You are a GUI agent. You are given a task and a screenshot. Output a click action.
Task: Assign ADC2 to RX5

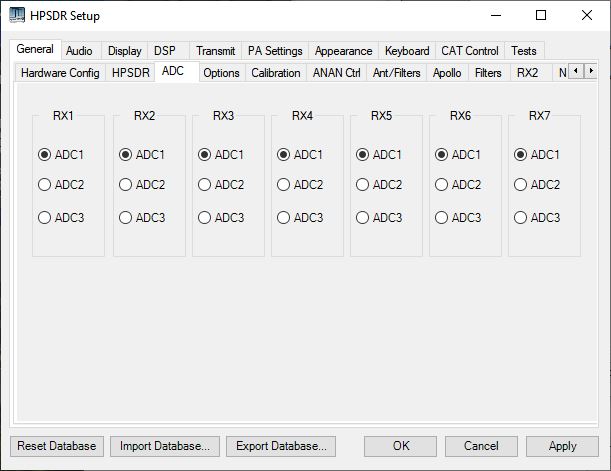pyautogui.click(x=362, y=184)
